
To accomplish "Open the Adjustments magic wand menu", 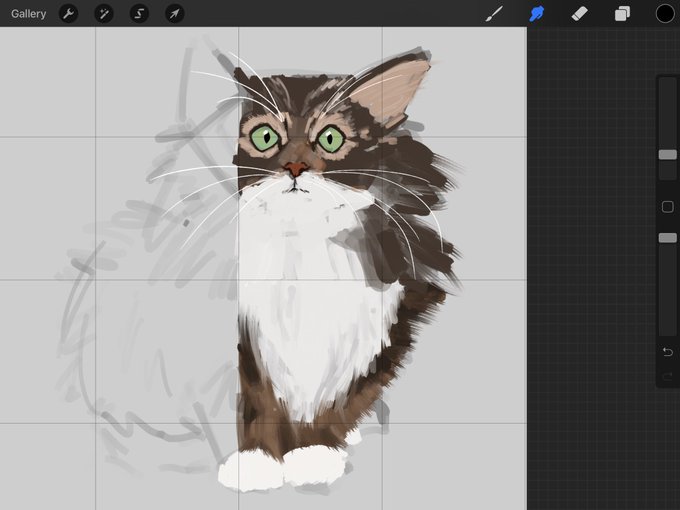I will coord(104,14).
